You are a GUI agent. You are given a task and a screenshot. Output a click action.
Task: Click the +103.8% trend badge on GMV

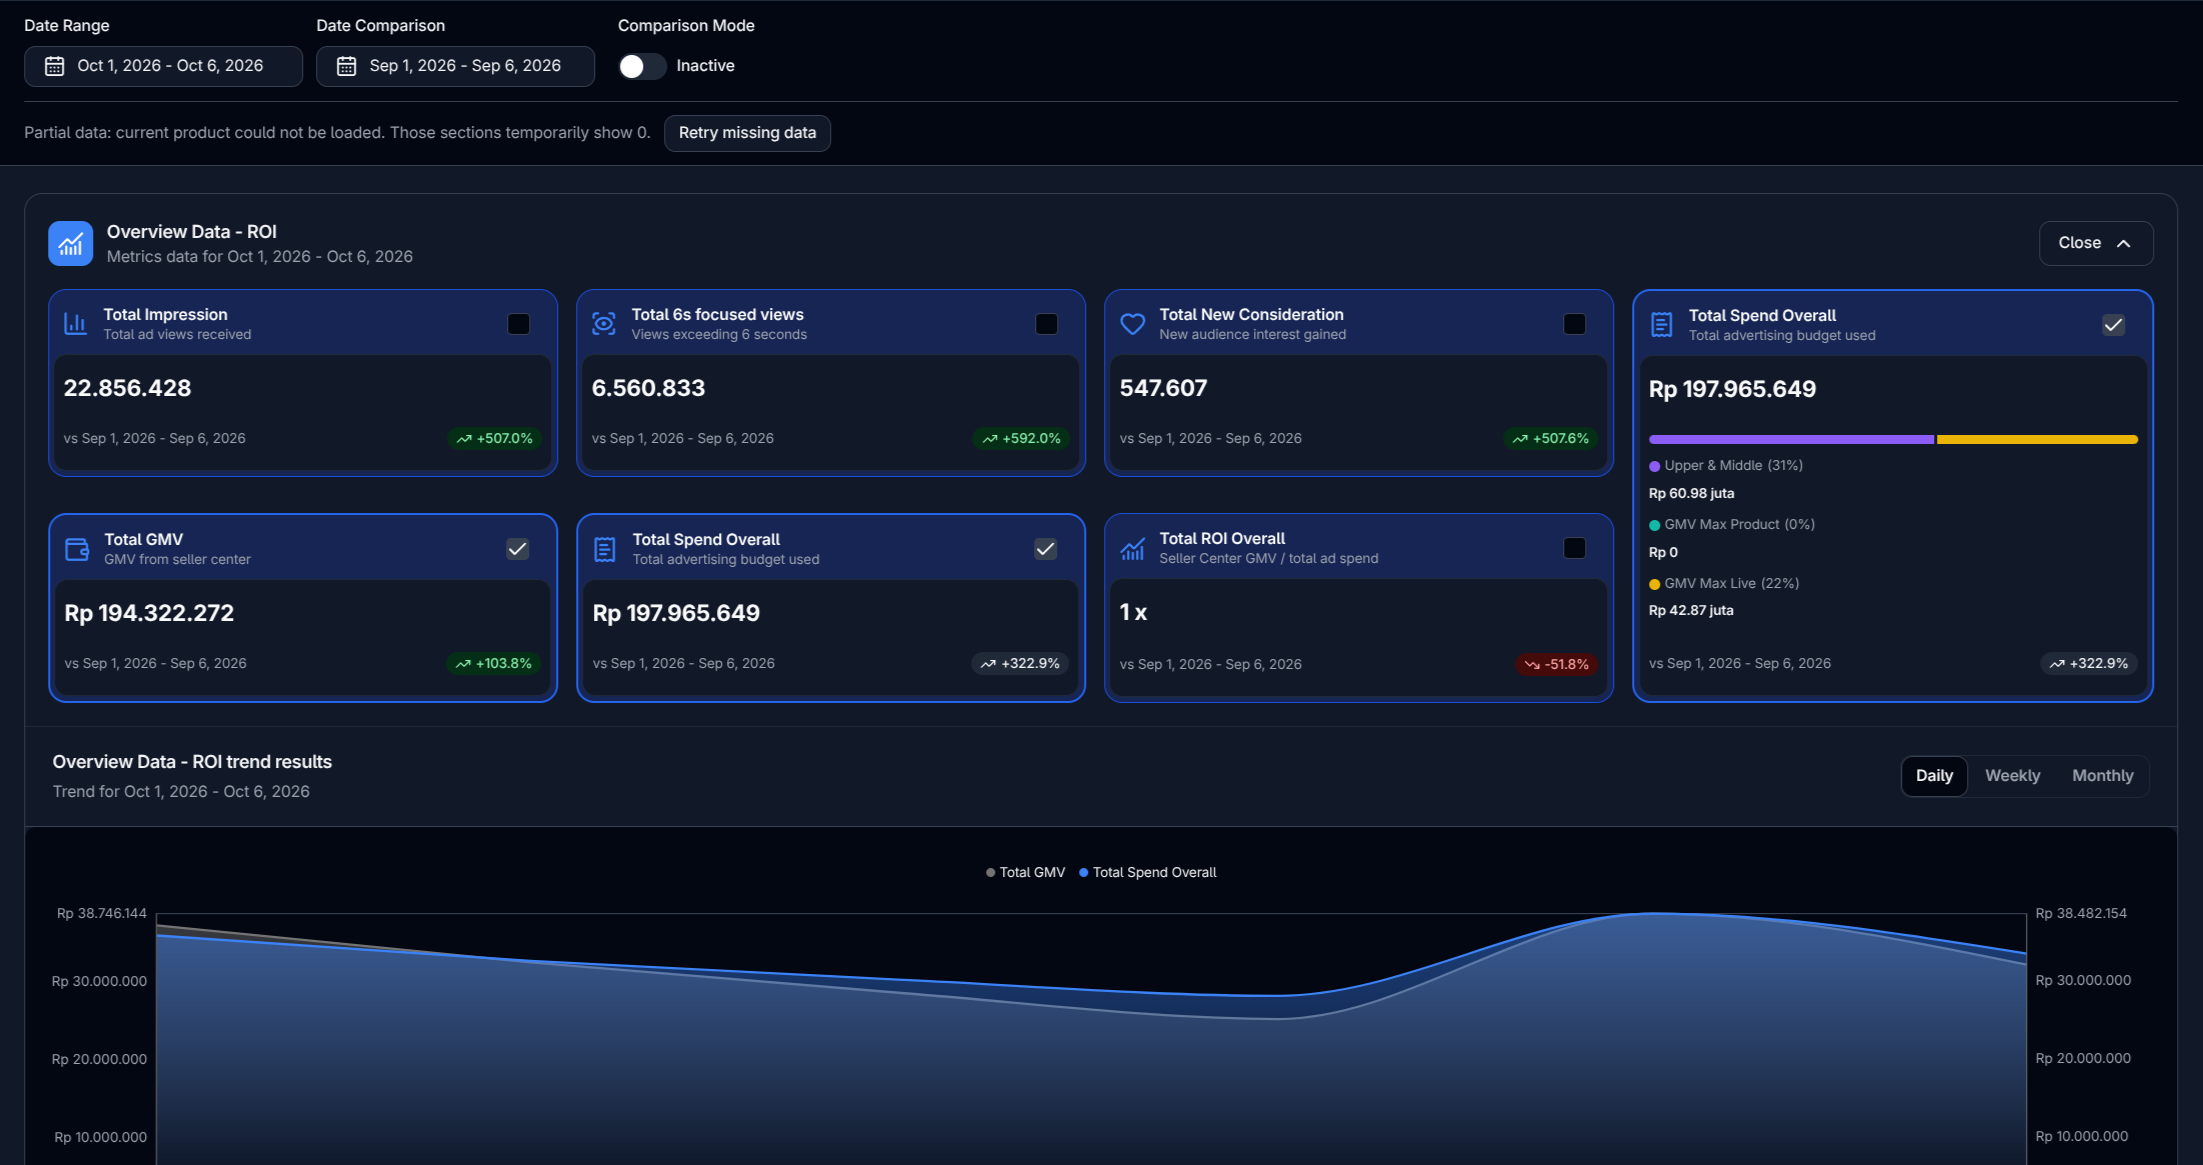(x=494, y=663)
